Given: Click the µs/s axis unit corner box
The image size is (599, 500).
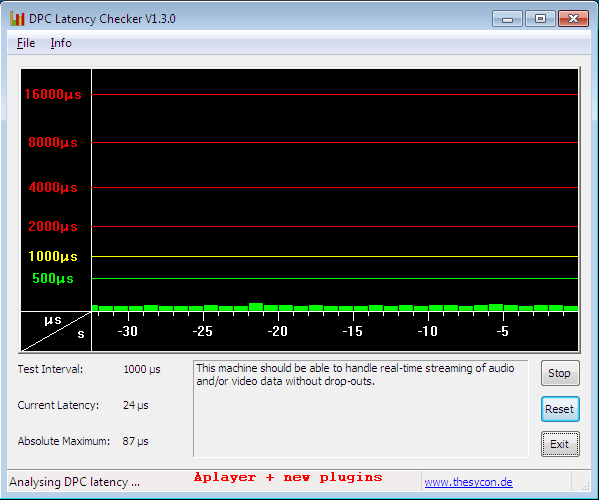Looking at the screenshot, I should 56,332.
